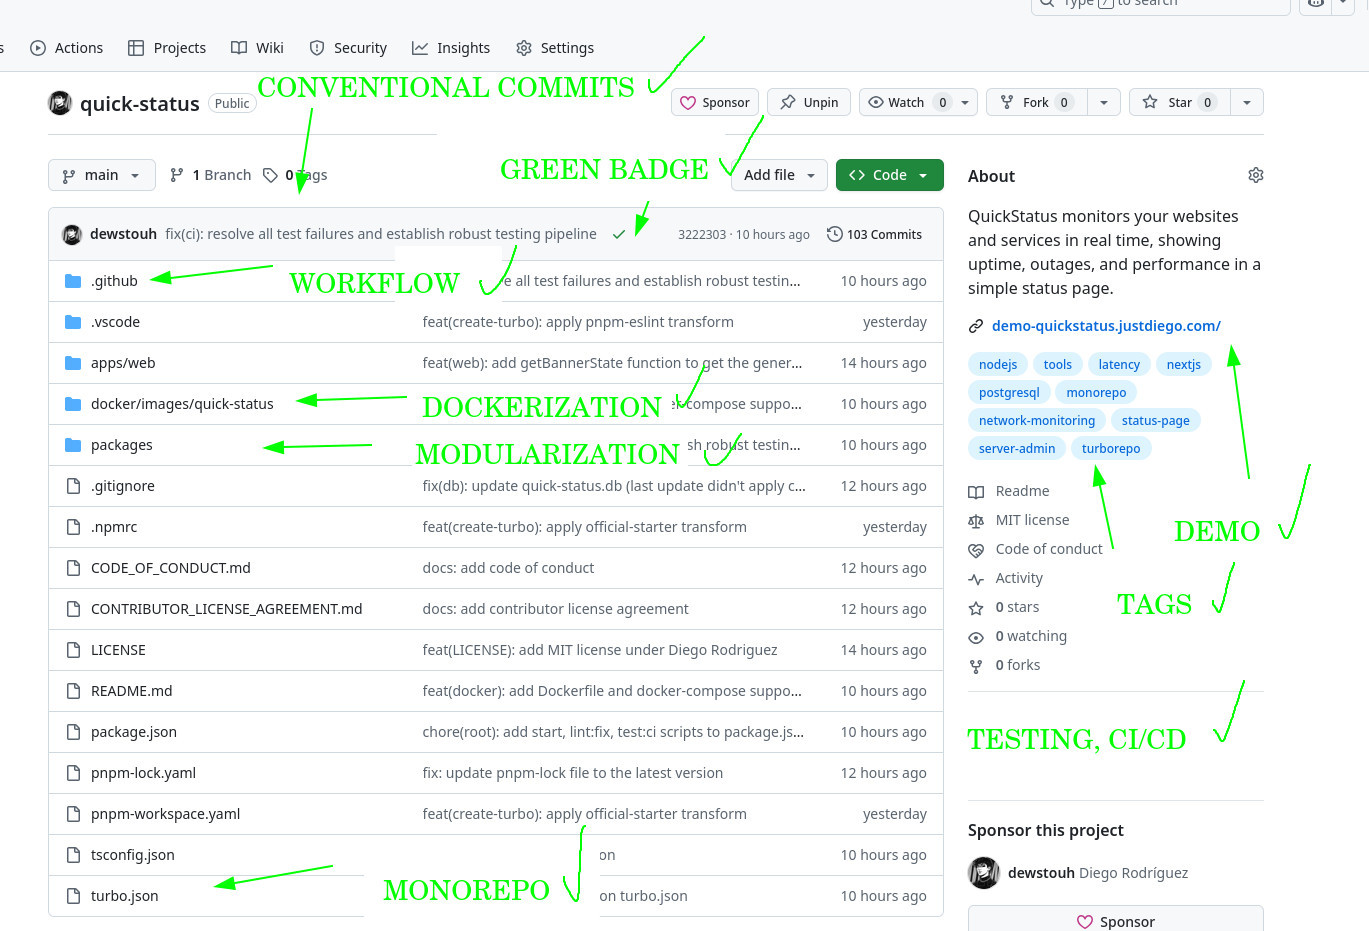Open the dewstouh commit author avatar
1369x931 pixels.
[x=72, y=234]
